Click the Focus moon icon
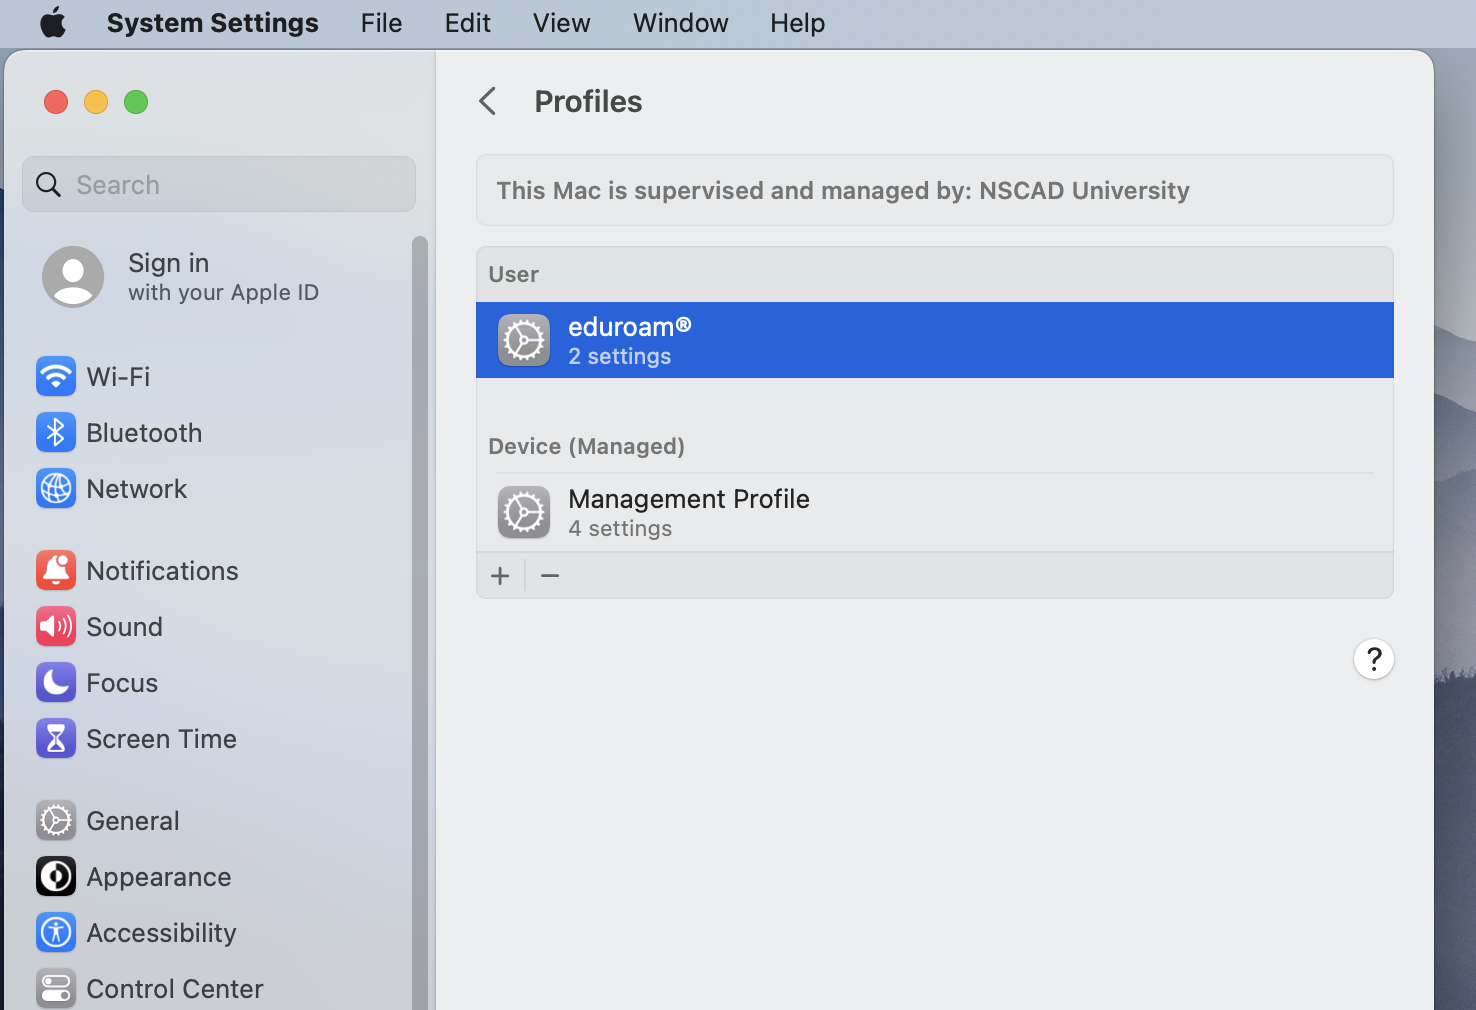Screen dimensions: 1476x1010 coord(56,683)
